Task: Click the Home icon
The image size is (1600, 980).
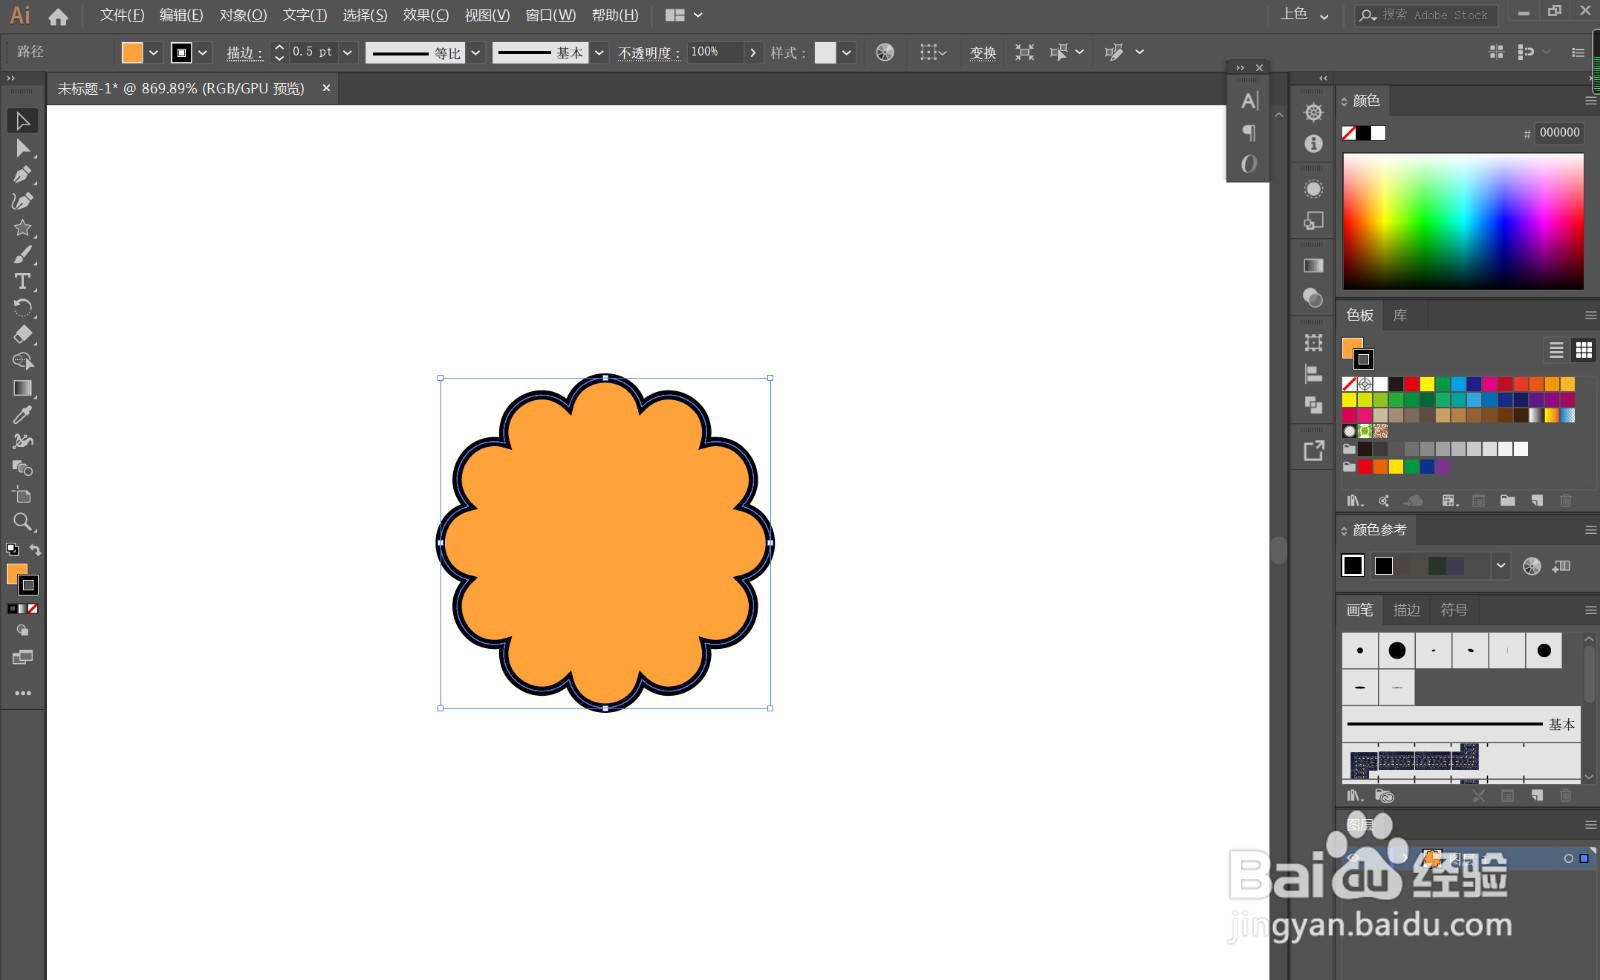Action: click(58, 16)
